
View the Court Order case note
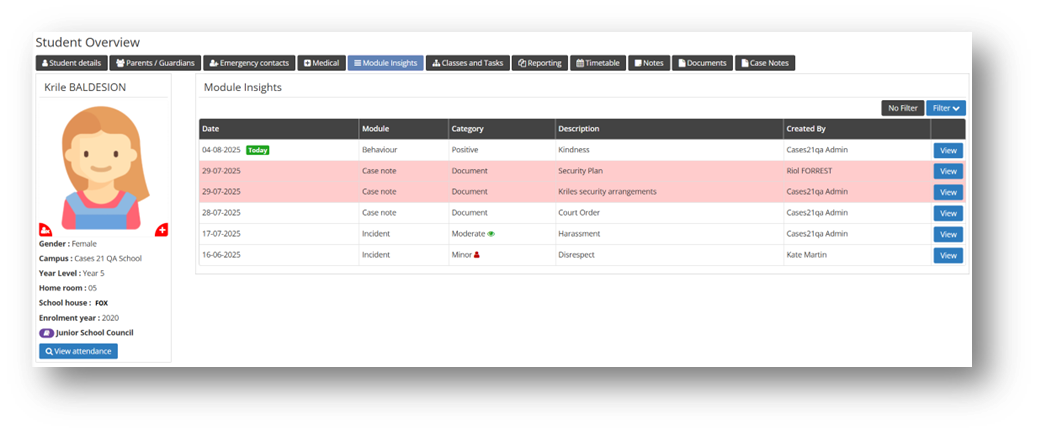pos(947,213)
